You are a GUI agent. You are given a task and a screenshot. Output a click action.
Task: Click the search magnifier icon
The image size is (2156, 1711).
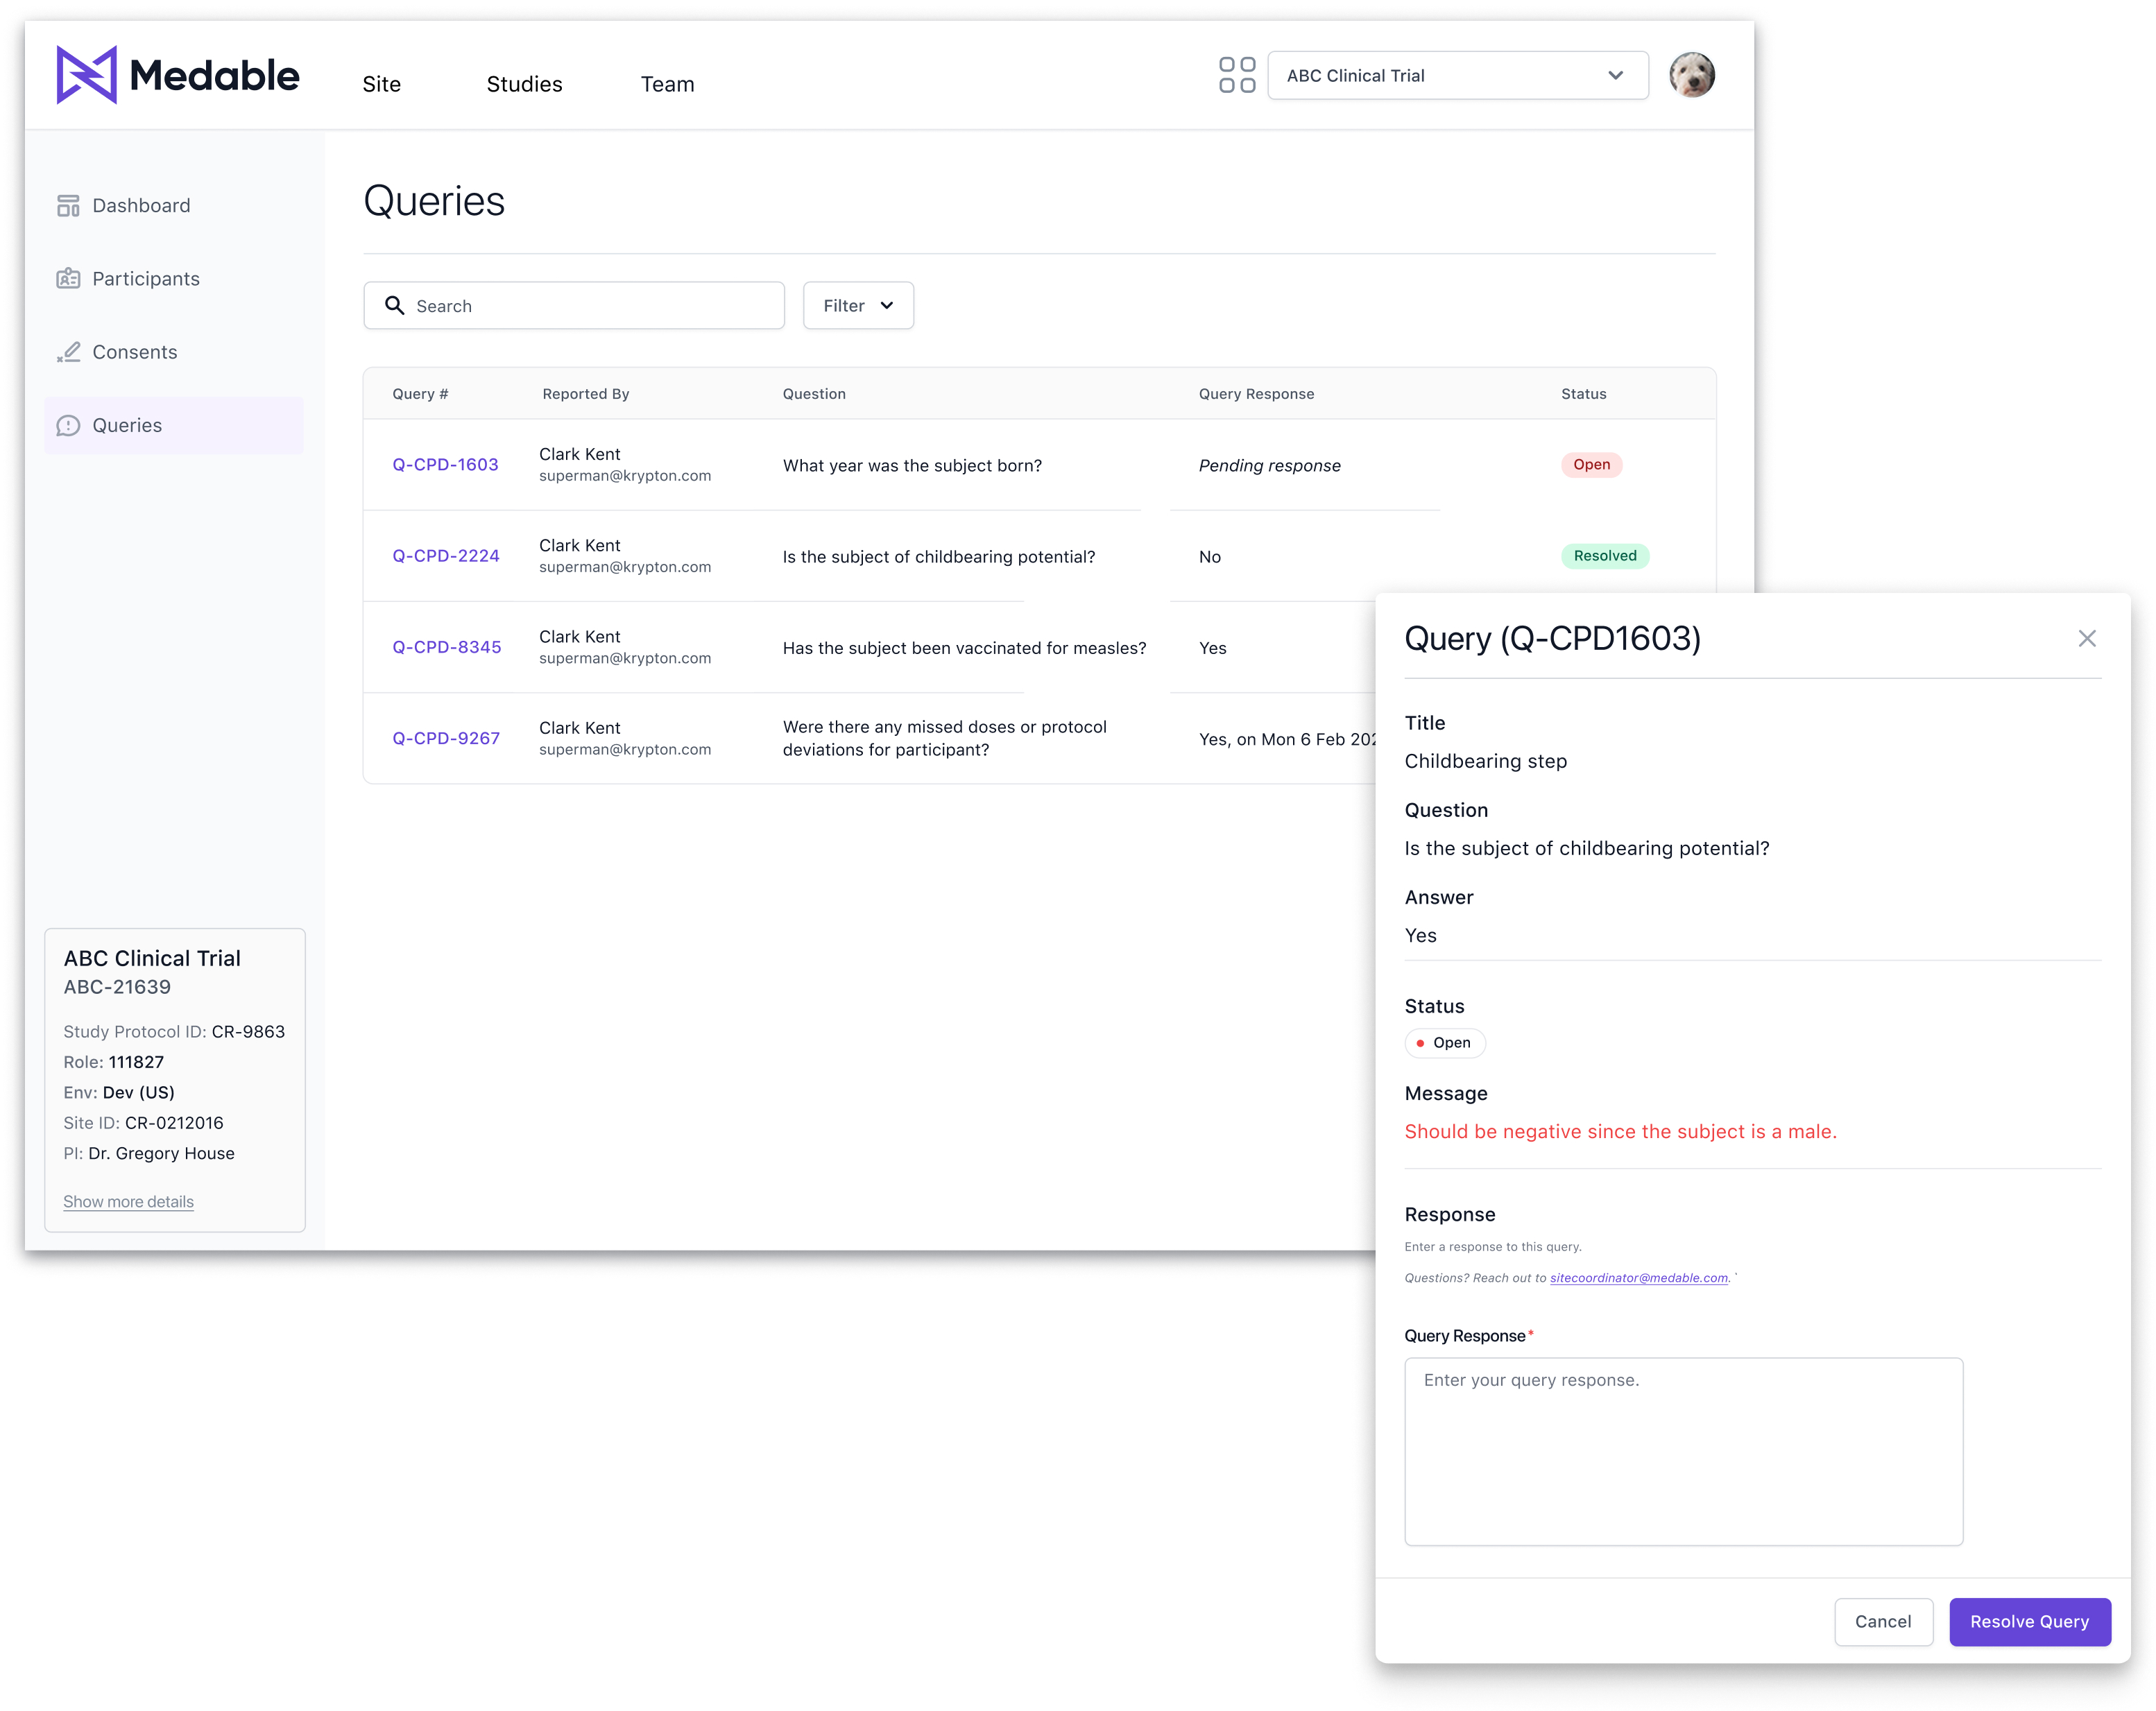395,306
